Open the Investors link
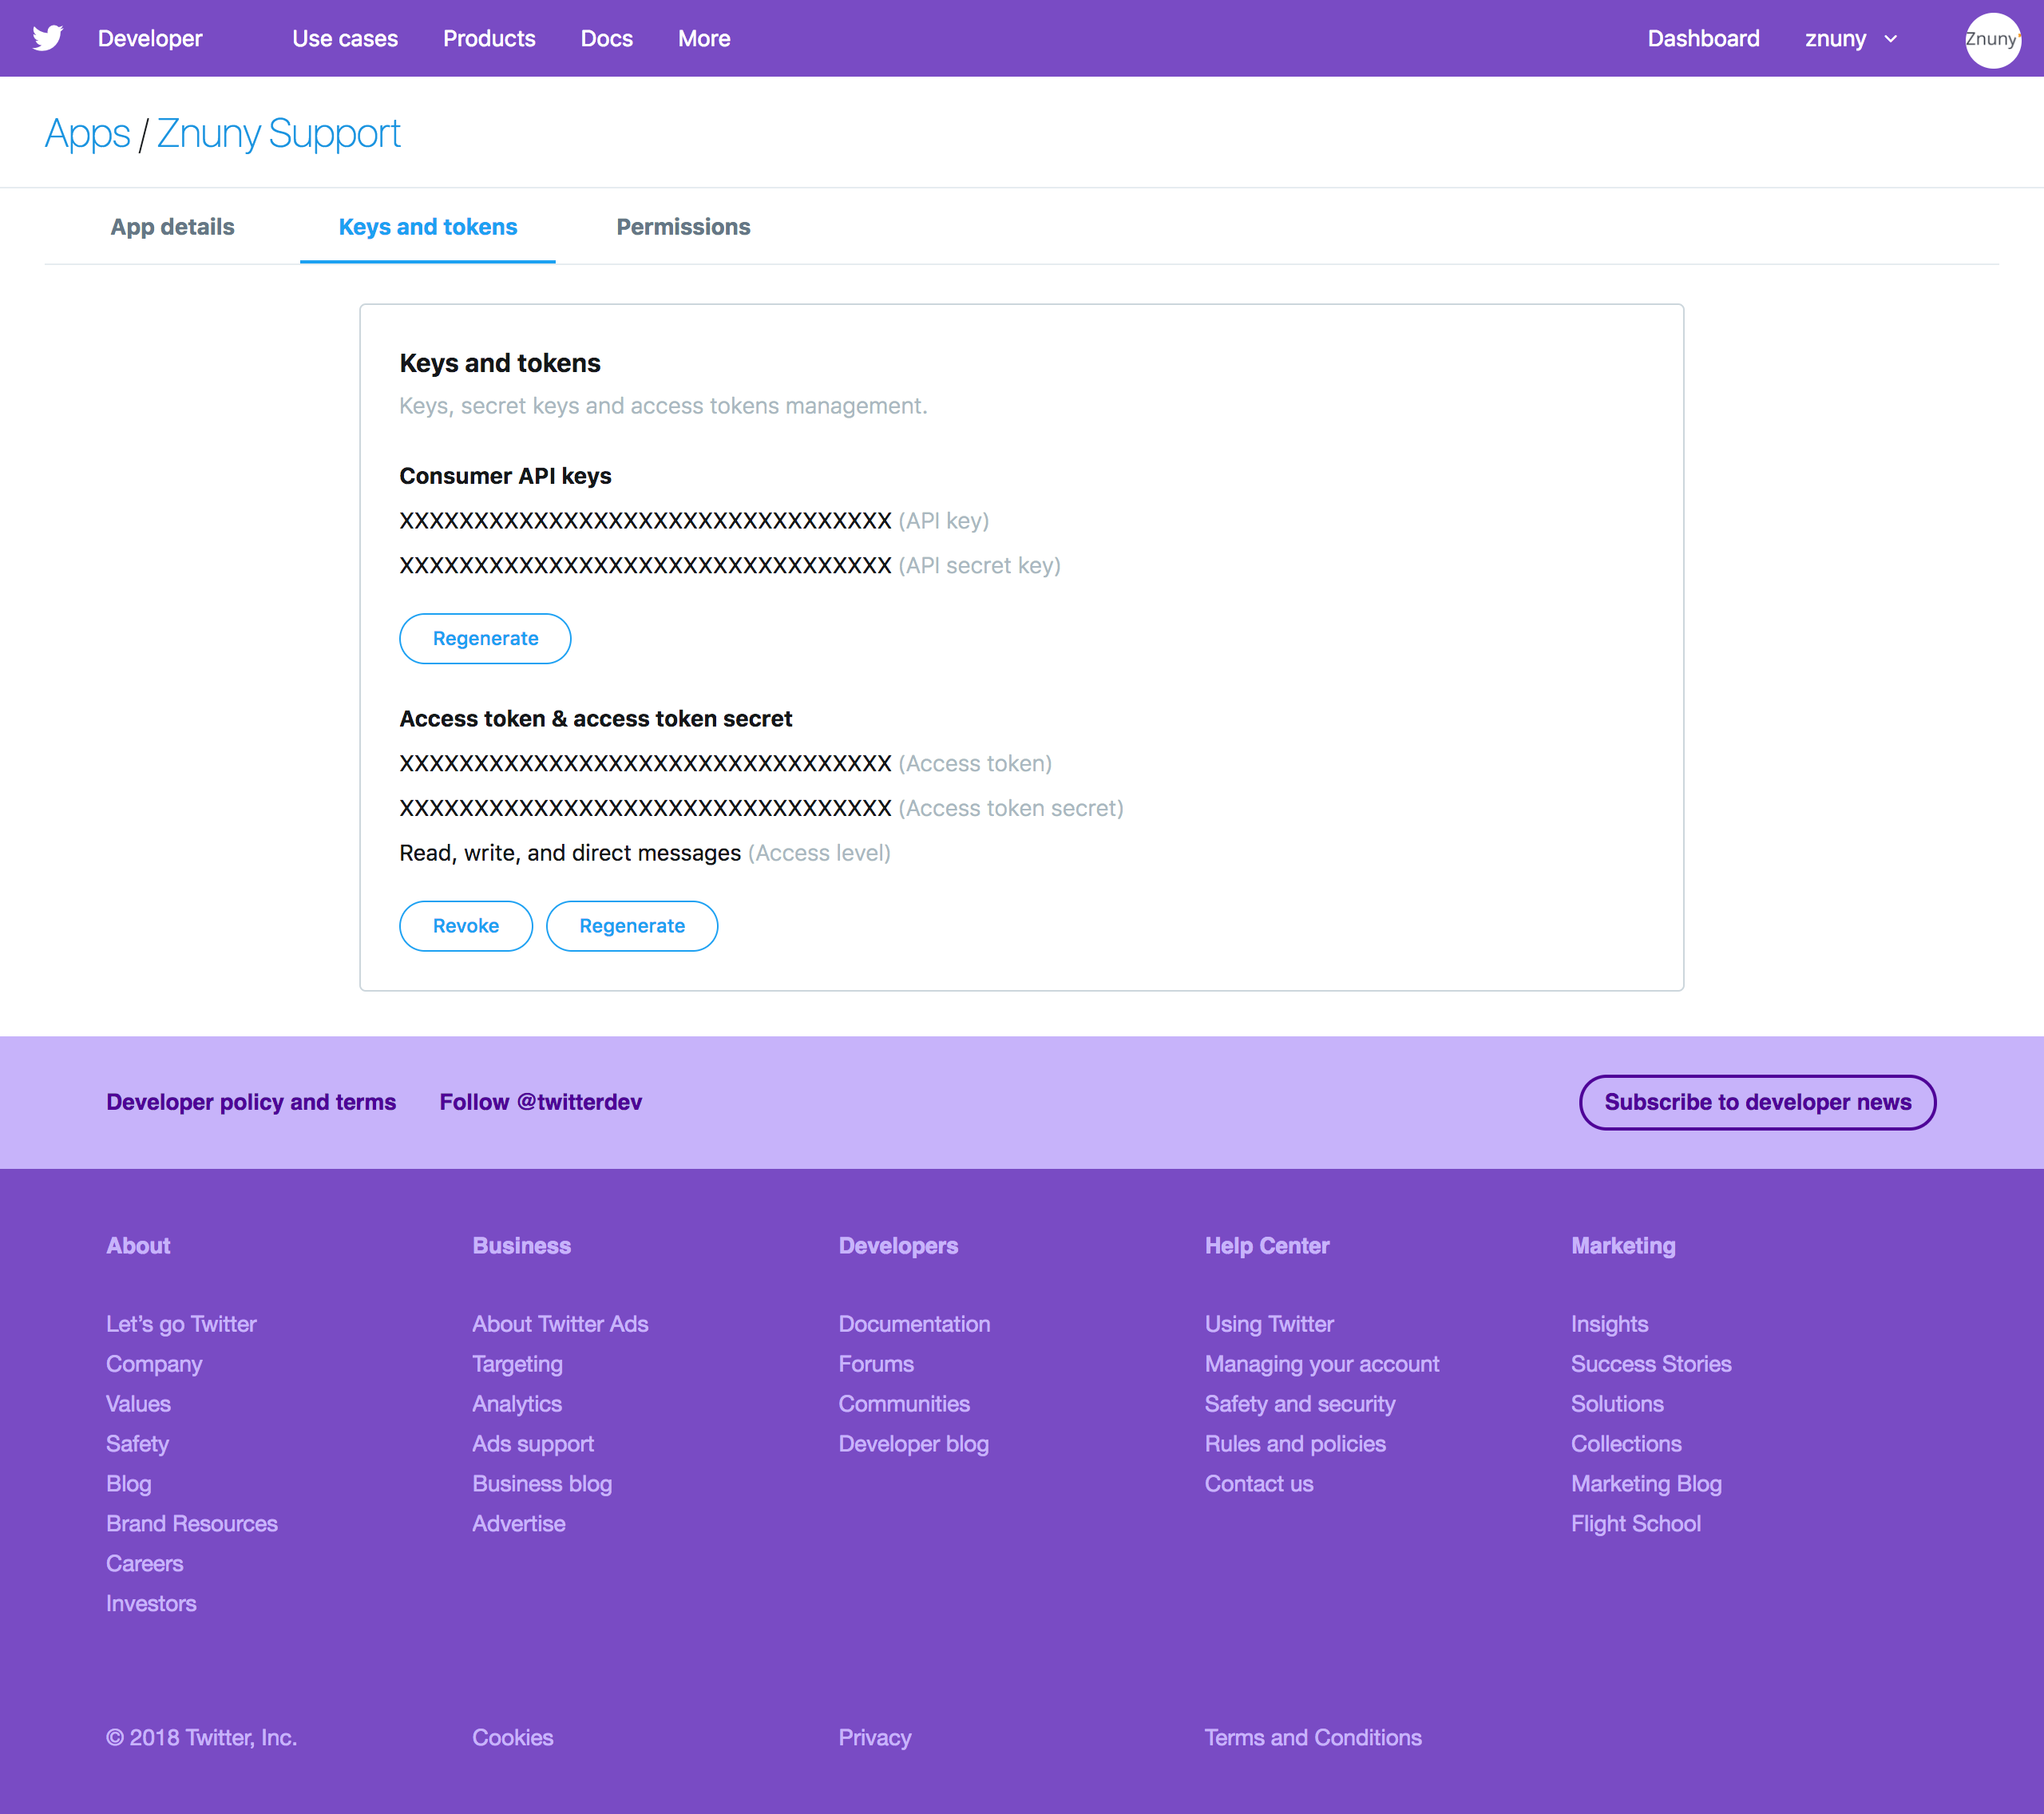Screen dimensions: 2044x1814 (151, 1604)
